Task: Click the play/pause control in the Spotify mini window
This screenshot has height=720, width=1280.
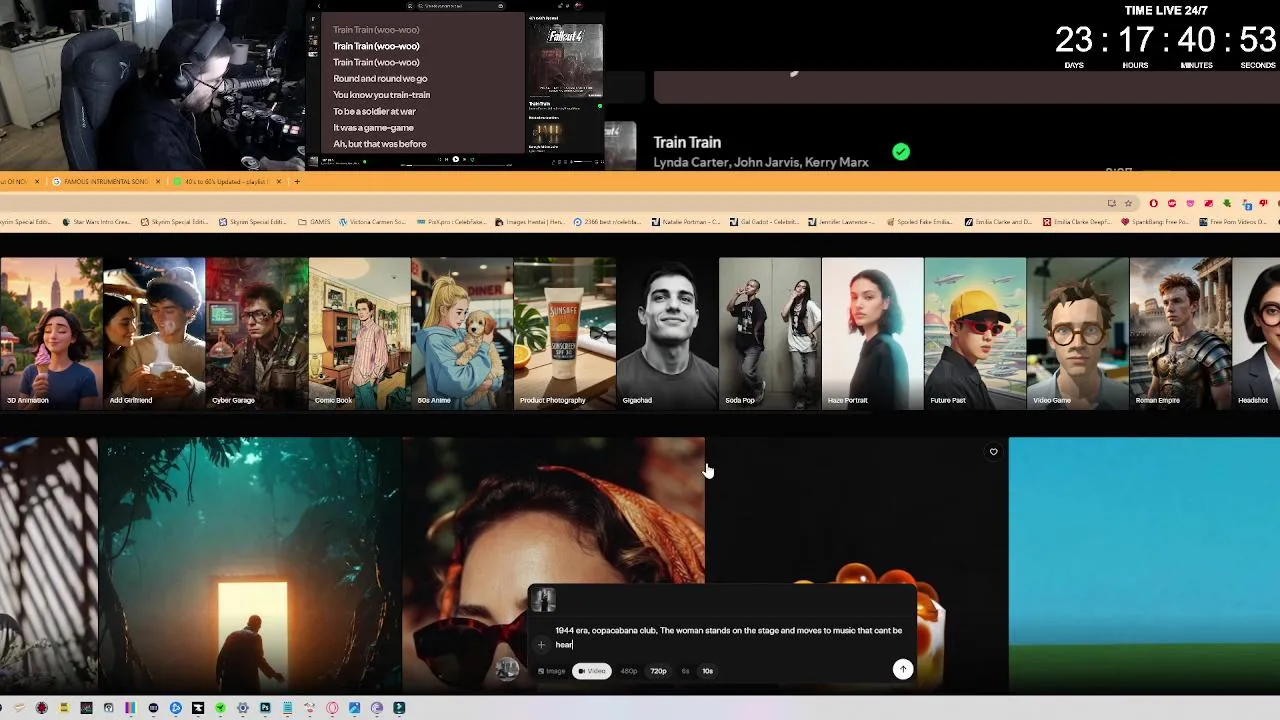Action: [455, 159]
